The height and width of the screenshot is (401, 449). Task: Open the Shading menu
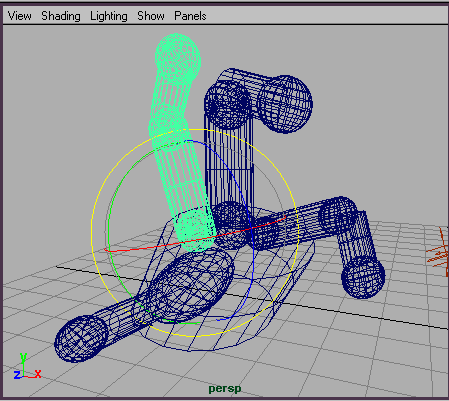(61, 16)
